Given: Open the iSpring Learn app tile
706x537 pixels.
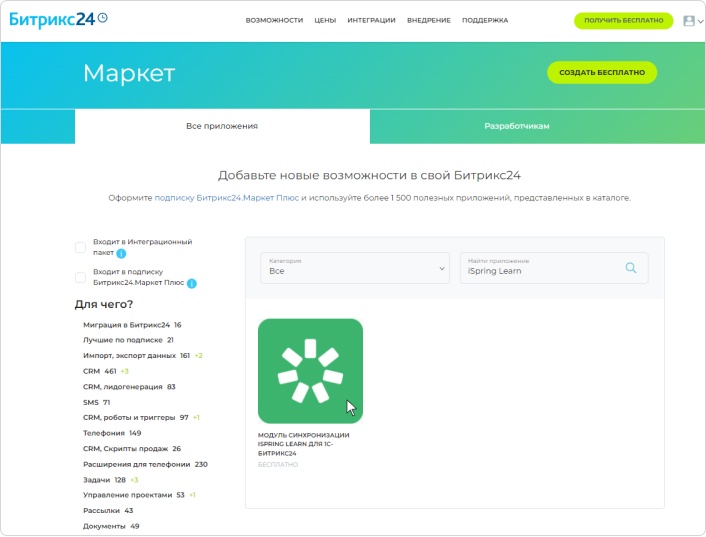Looking at the screenshot, I should [310, 371].
